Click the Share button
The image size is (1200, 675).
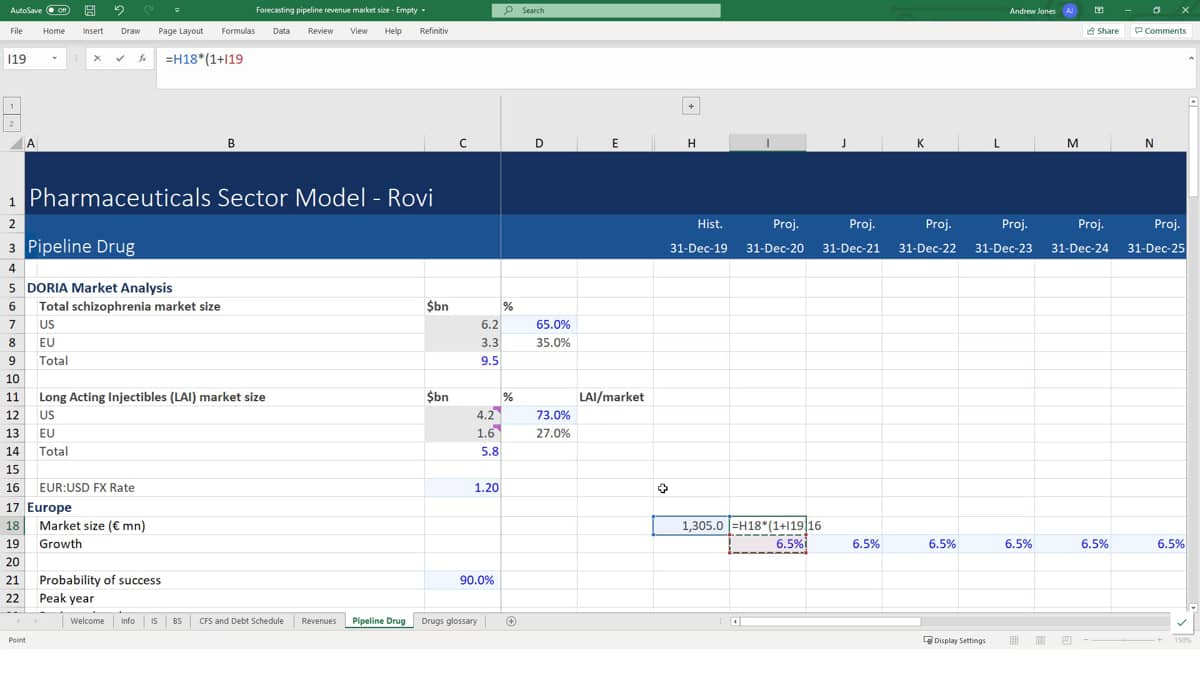tap(1103, 31)
